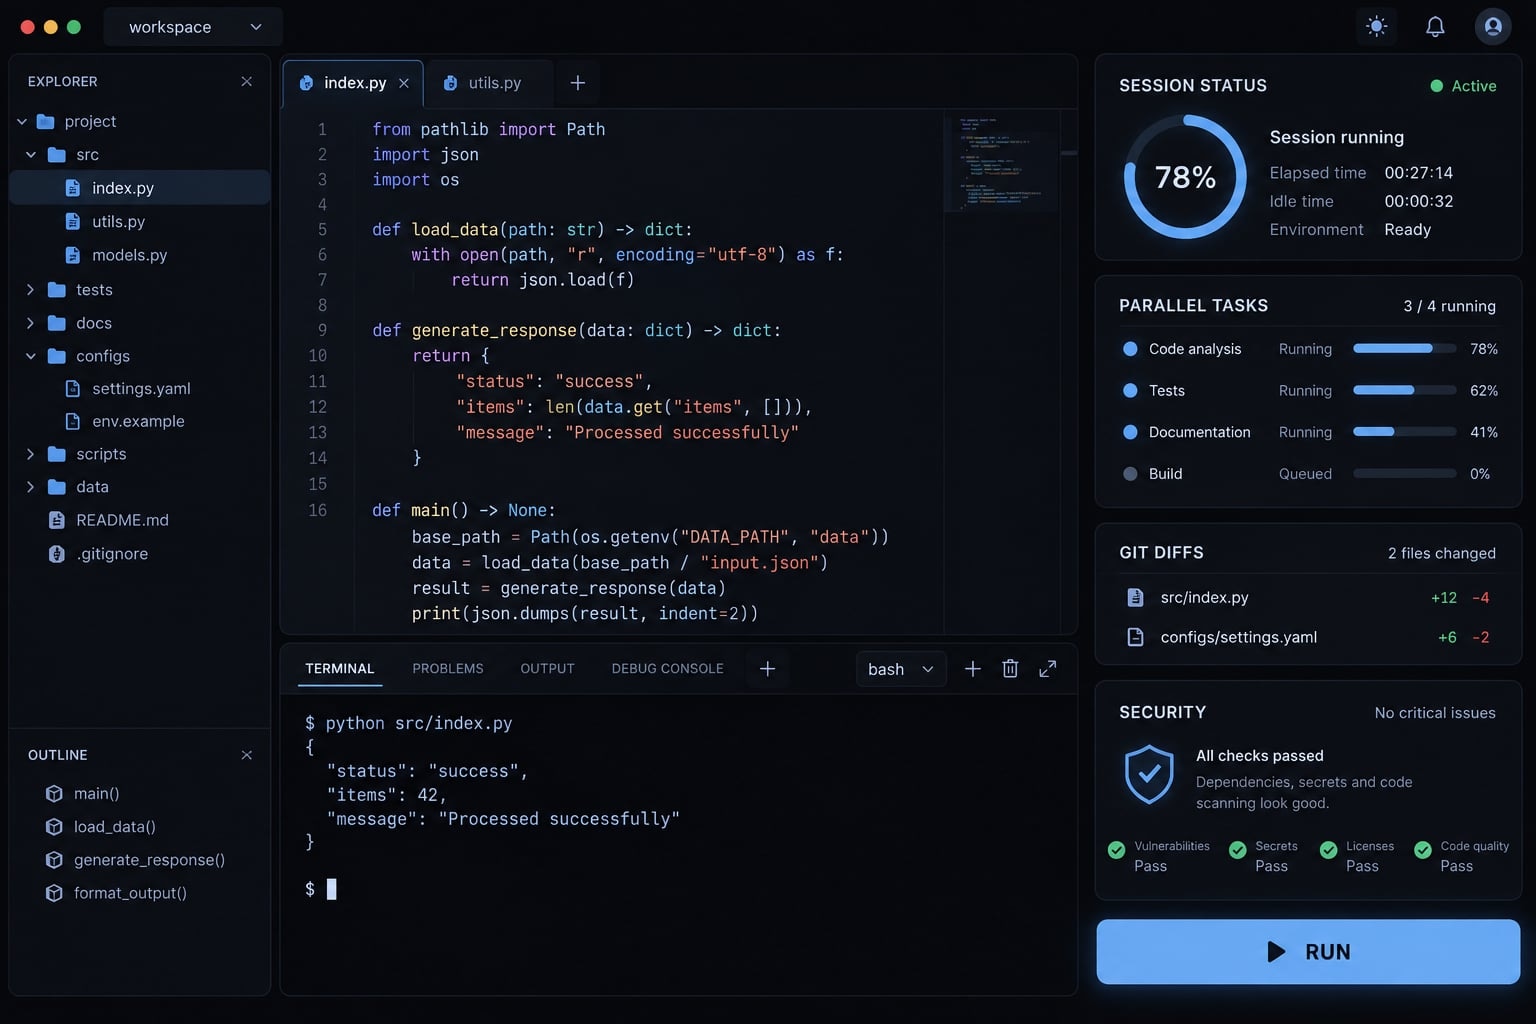Open the user account avatar
The image size is (1536, 1024).
[1493, 27]
